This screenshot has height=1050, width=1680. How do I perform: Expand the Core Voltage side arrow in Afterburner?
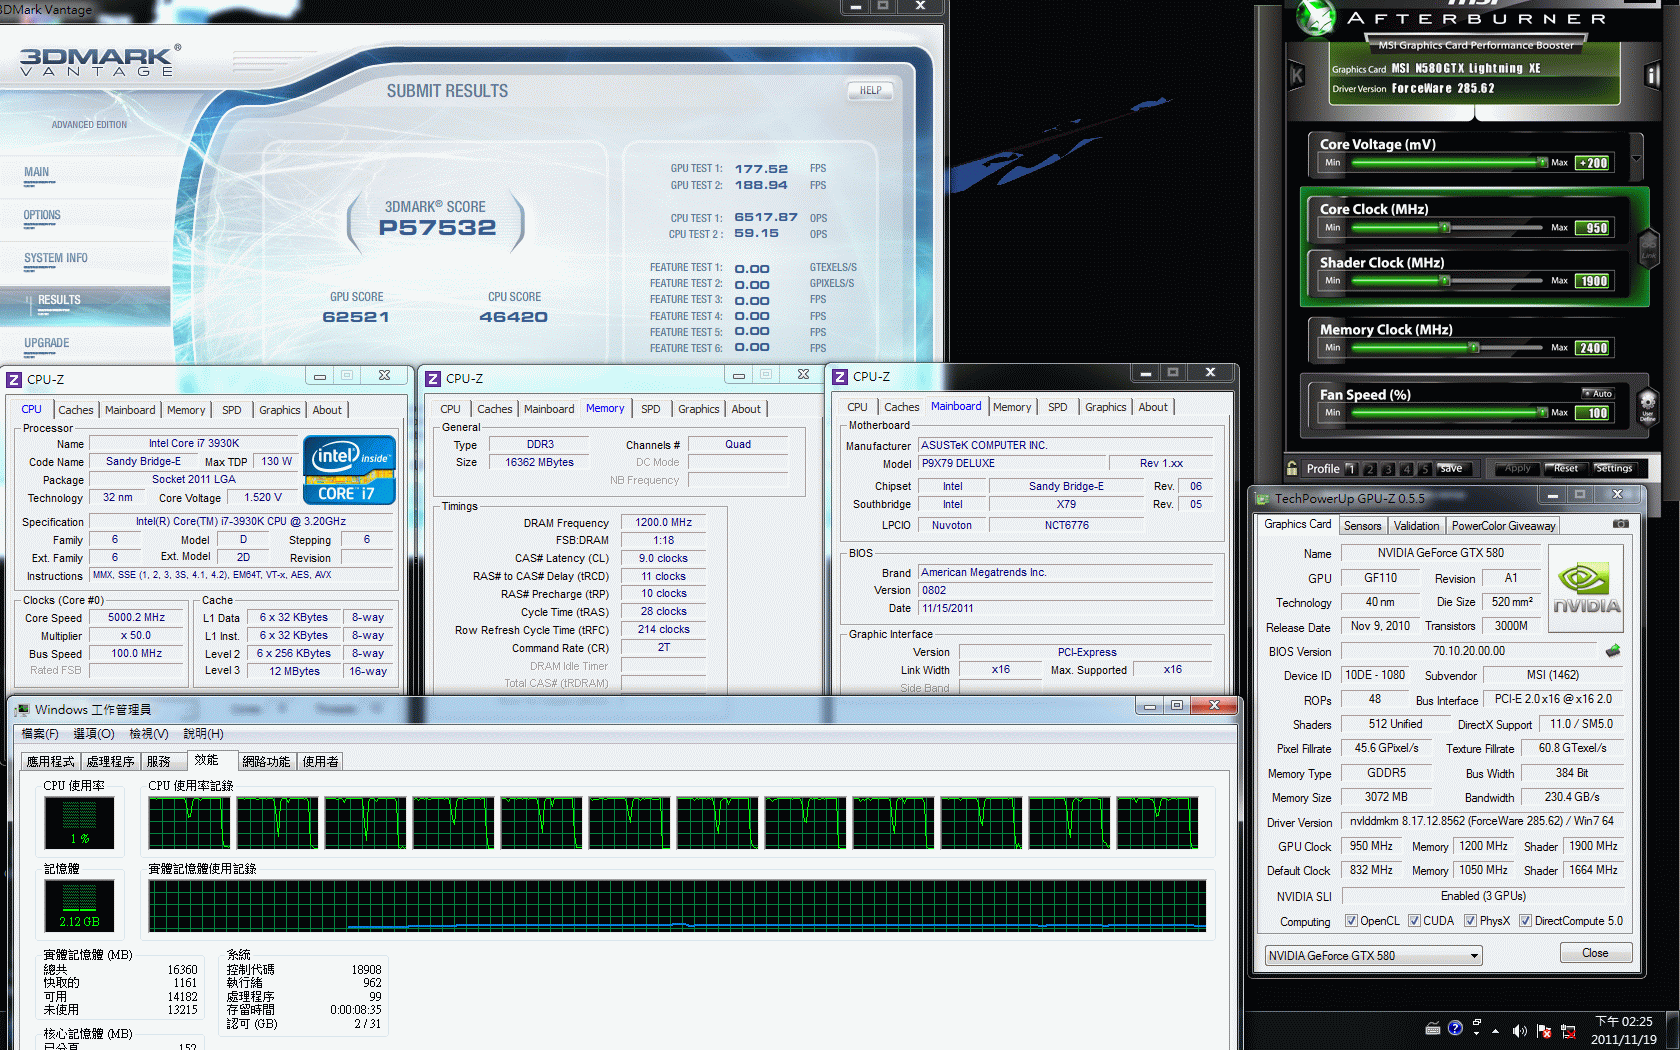pyautogui.click(x=1636, y=158)
